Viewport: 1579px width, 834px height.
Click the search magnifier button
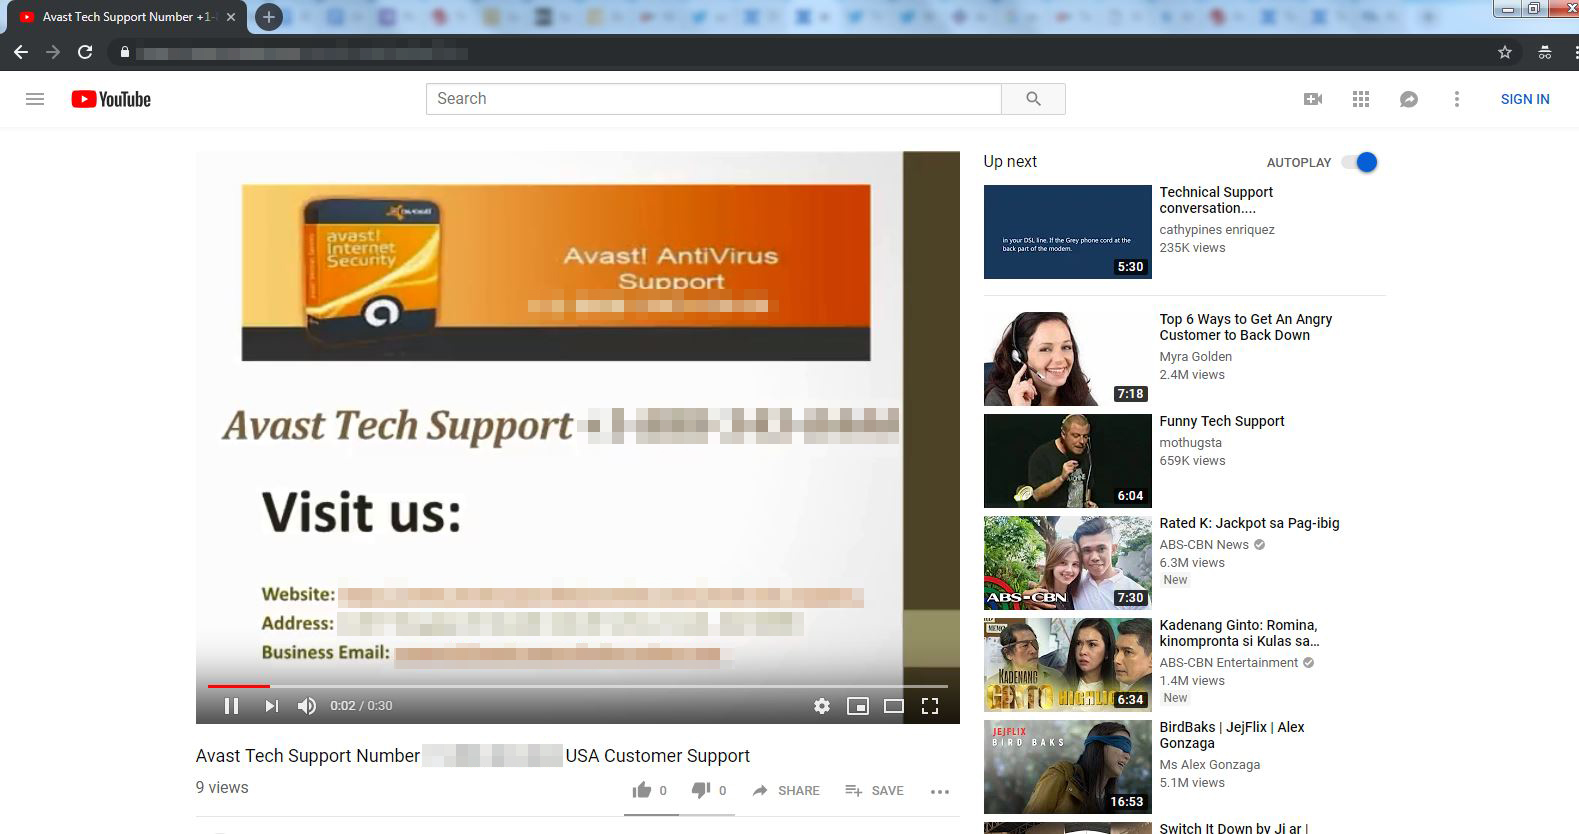1033,99
